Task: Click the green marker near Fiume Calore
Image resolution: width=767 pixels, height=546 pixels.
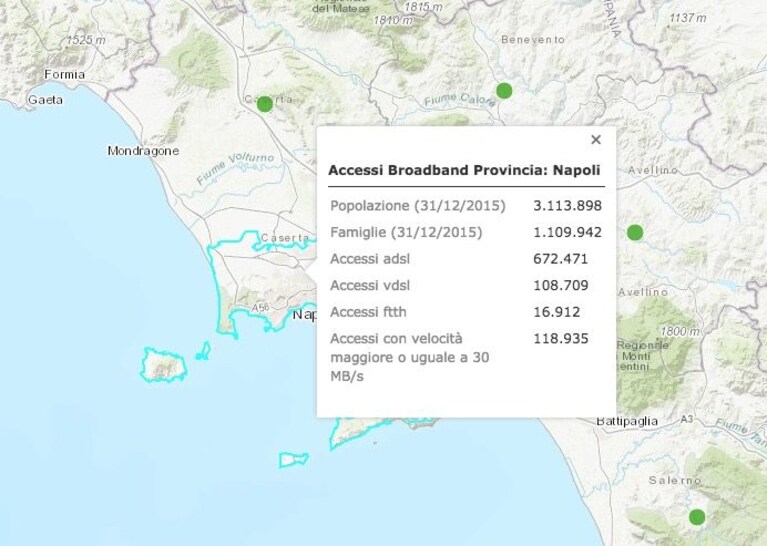Action: point(504,91)
